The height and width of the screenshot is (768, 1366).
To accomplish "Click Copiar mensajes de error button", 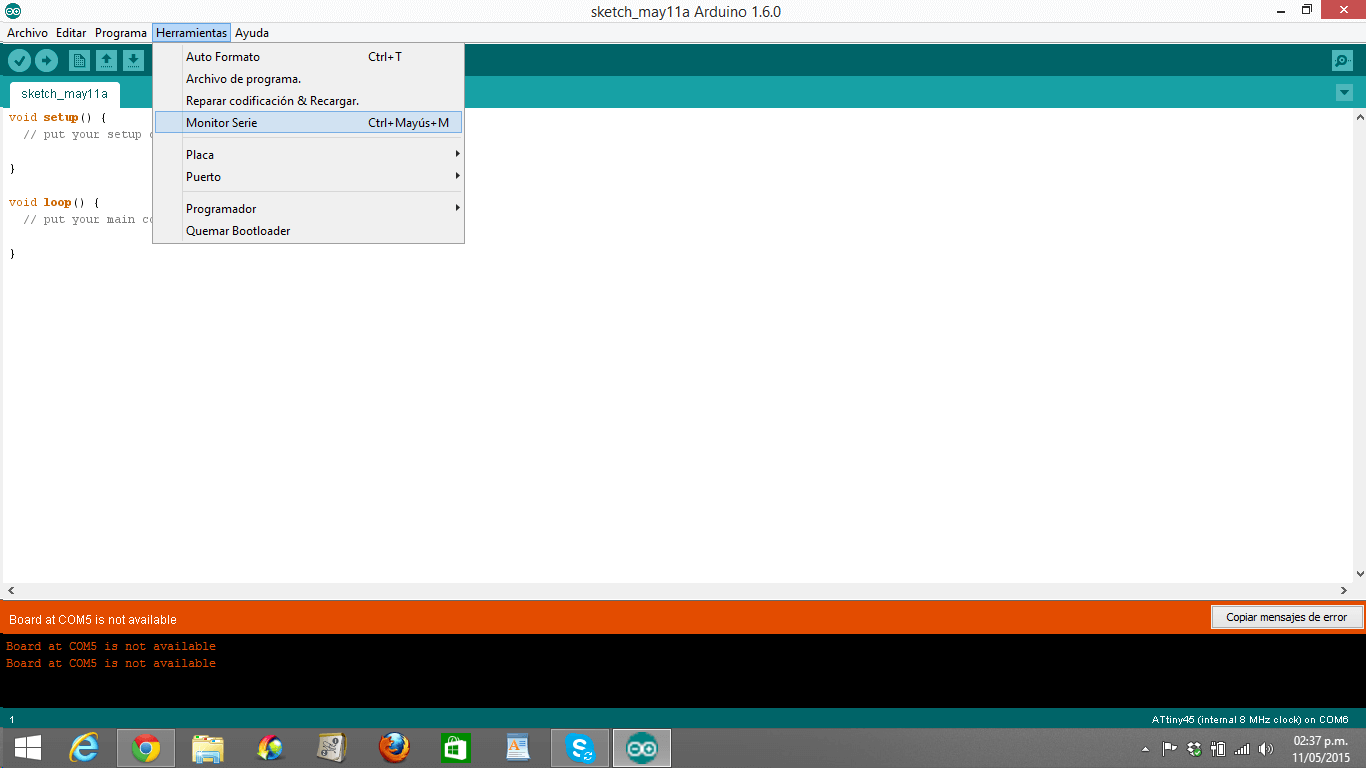I will tap(1287, 617).
